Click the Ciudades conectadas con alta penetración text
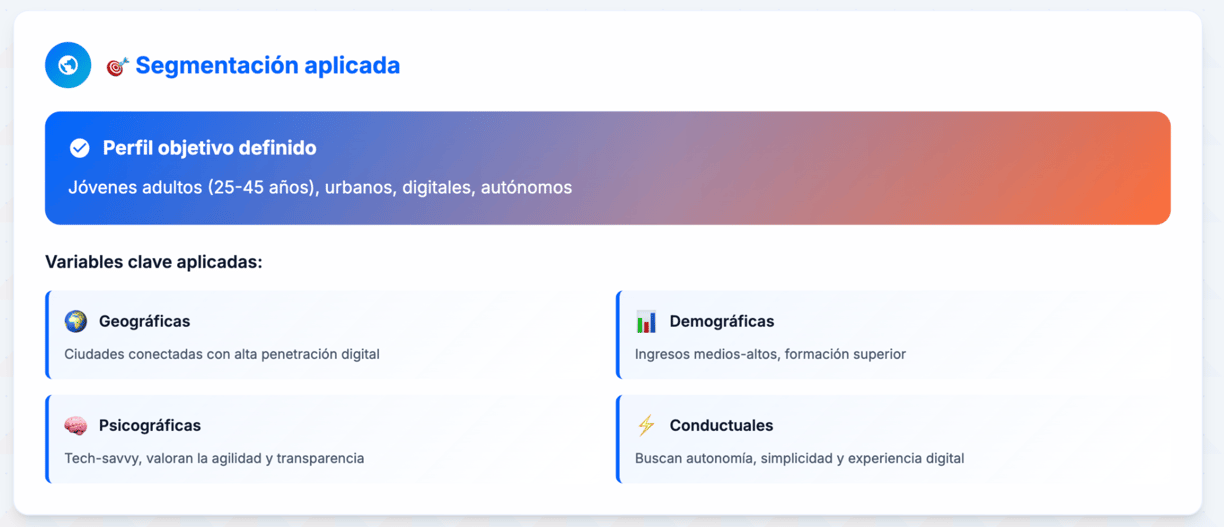The height and width of the screenshot is (527, 1224). coord(222,354)
